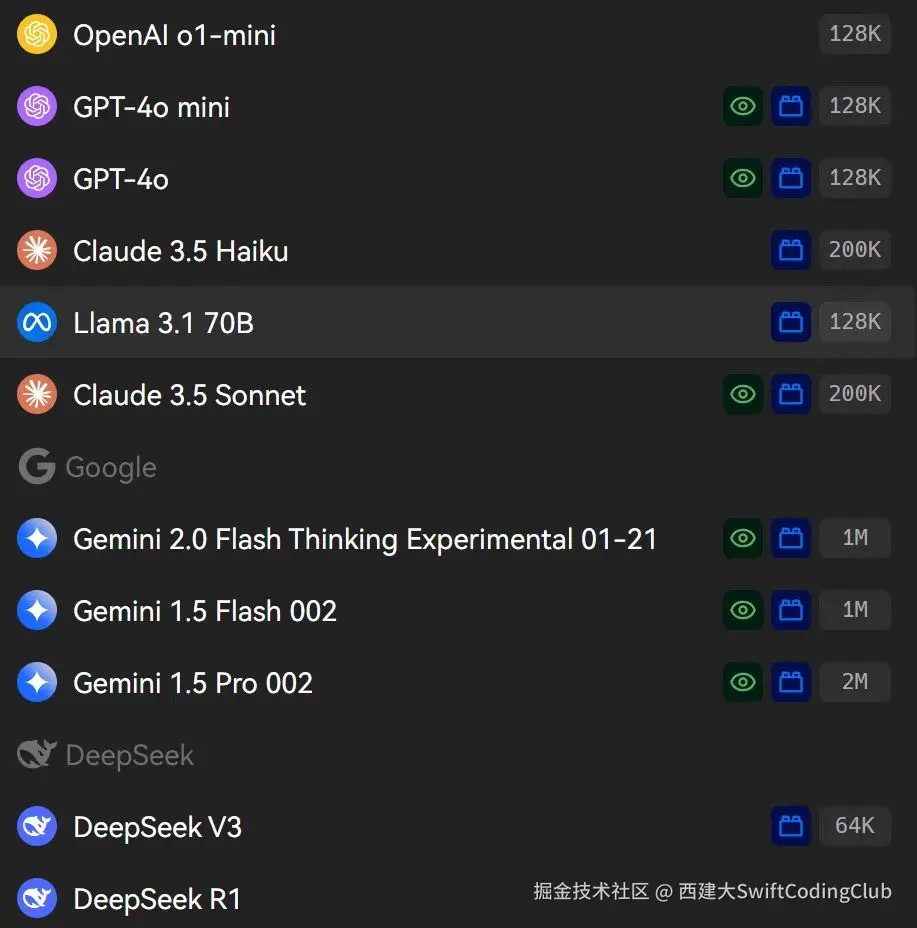
Task: Select the GPT-4o model
Action: click(121, 179)
